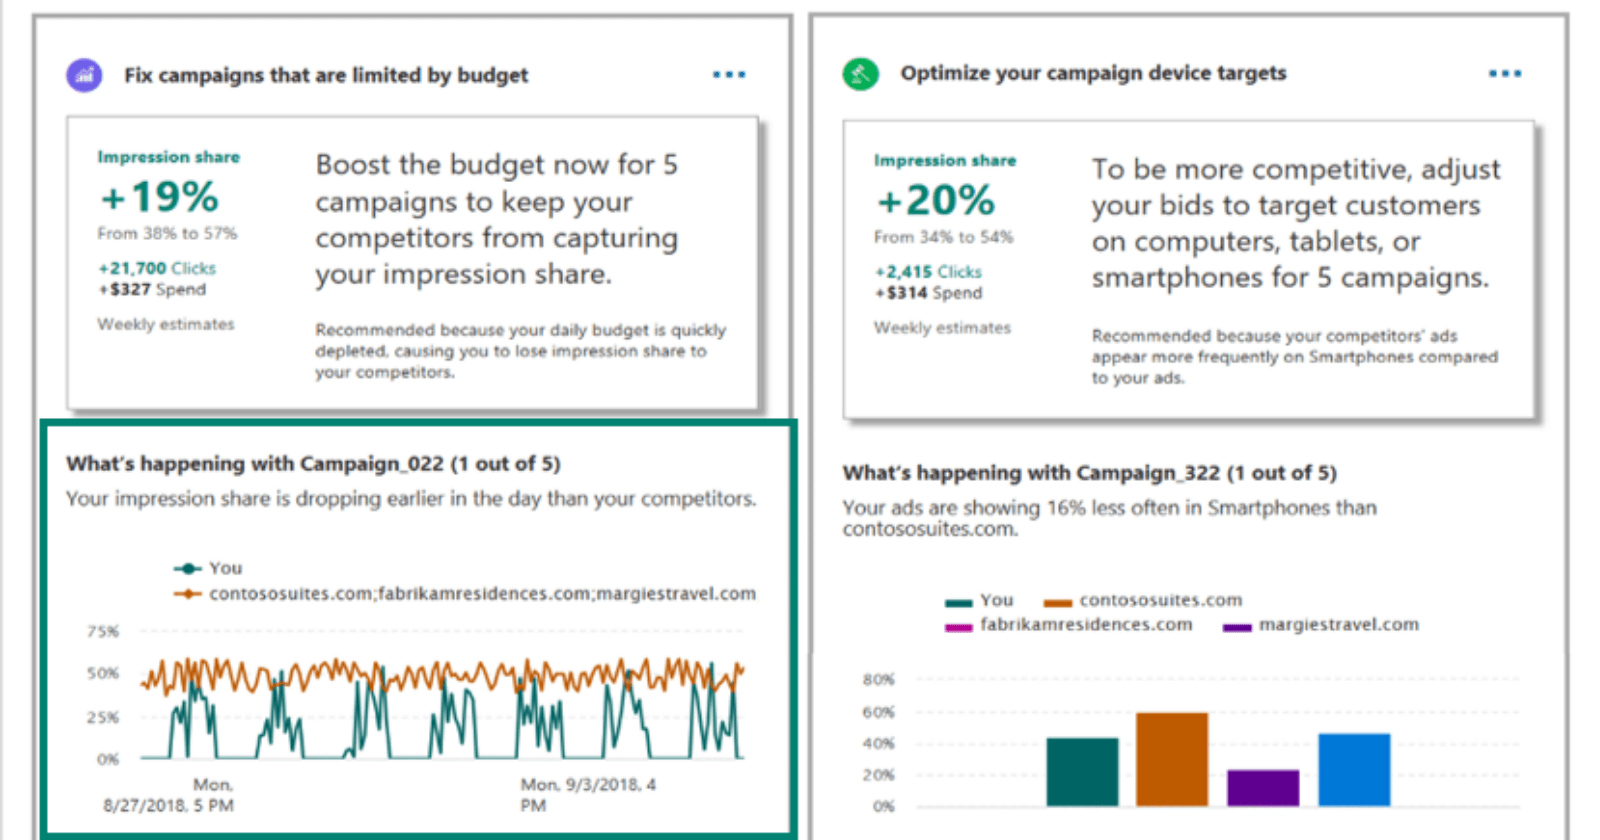Screen dimensions: 1600x840
Task: Click the +2,415 Clicks estimate
Action: coord(928,272)
